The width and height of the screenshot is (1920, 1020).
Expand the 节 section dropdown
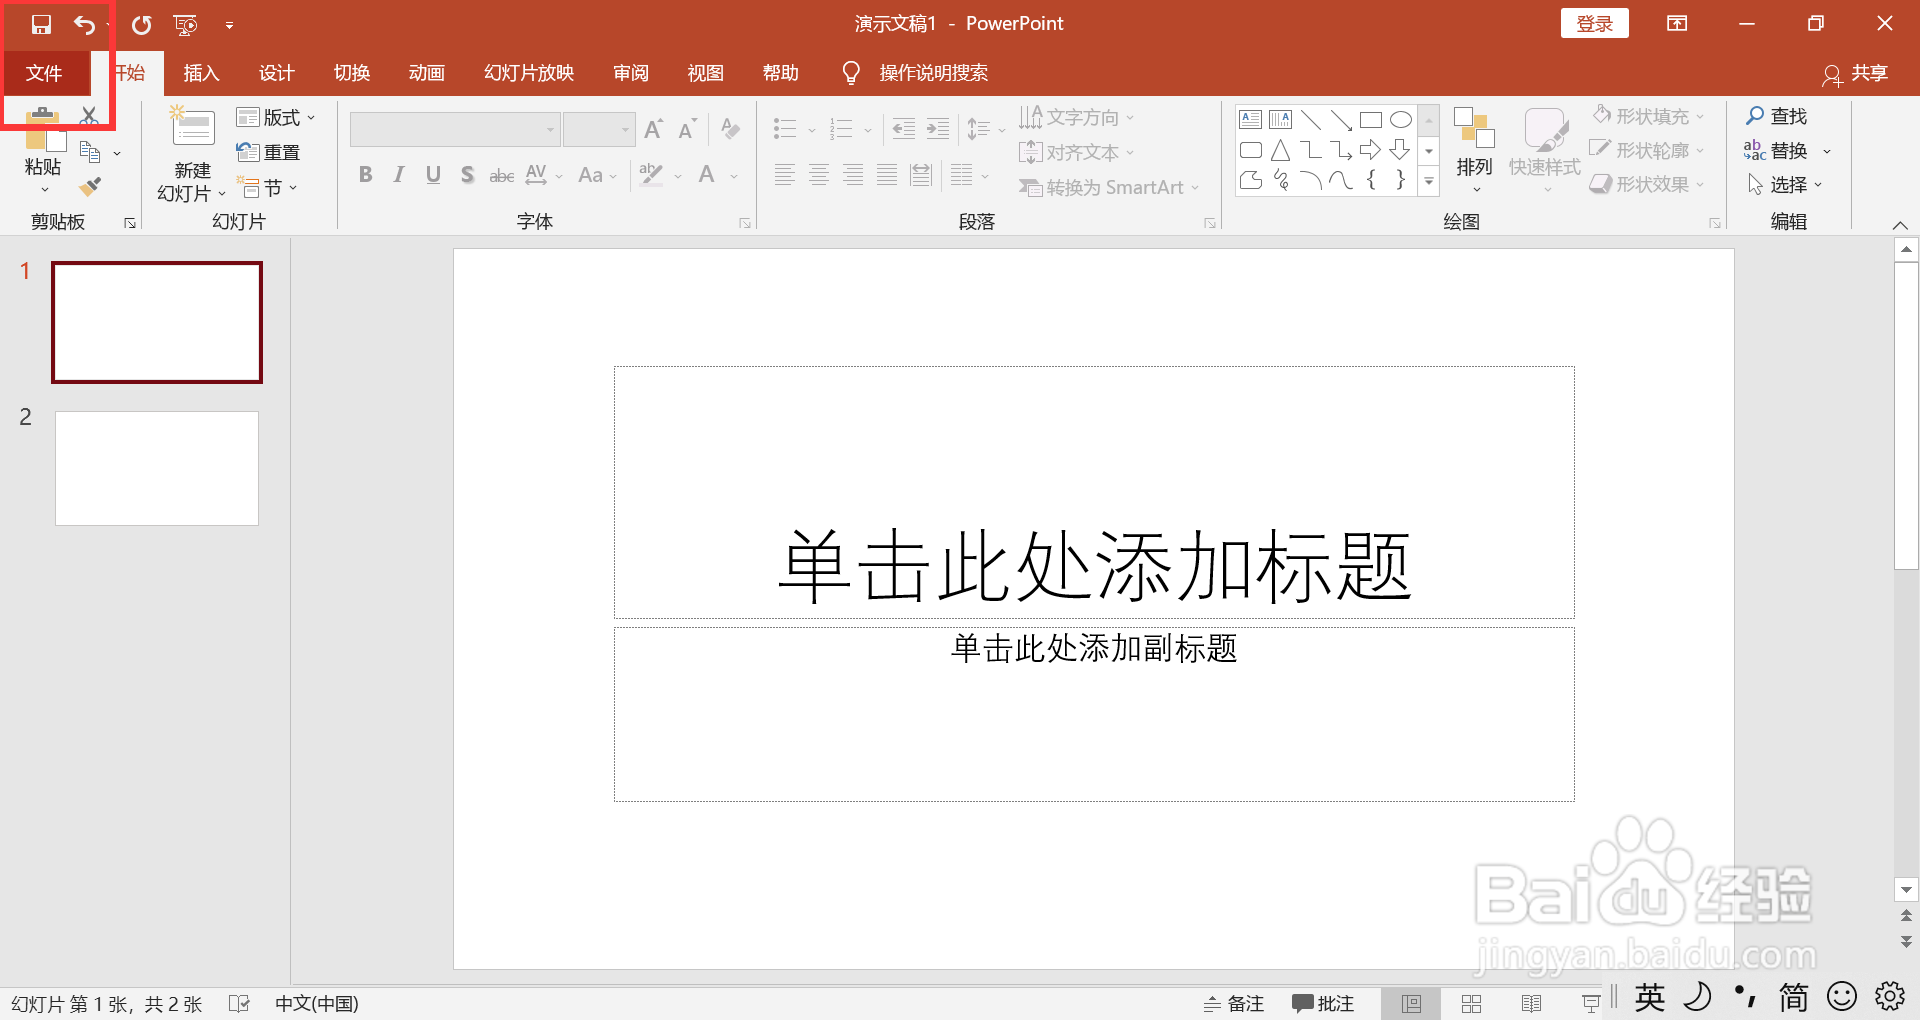268,187
